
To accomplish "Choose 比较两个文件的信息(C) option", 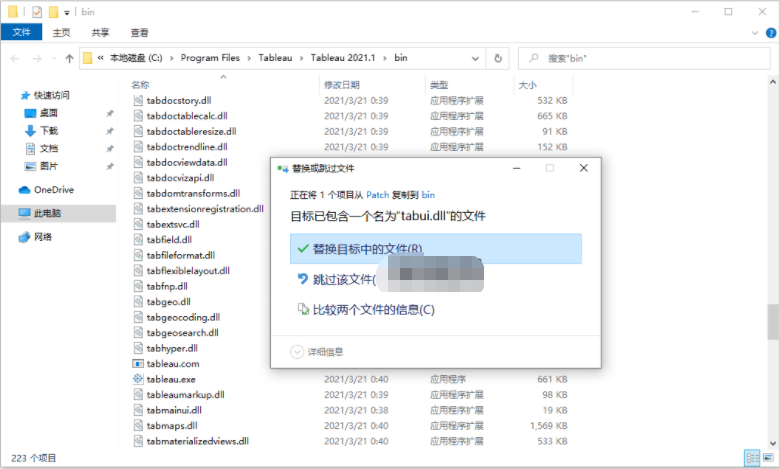I will click(x=366, y=310).
